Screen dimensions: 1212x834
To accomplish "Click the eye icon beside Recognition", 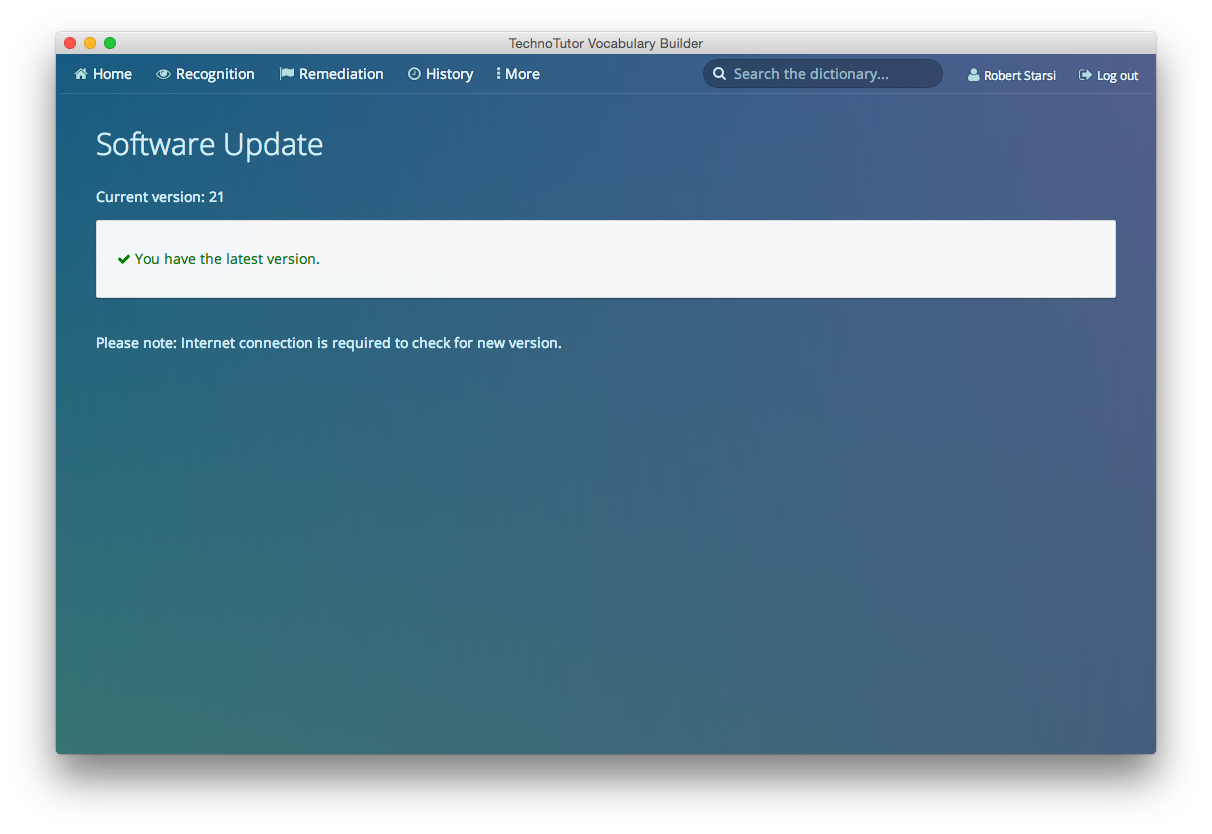I will (162, 73).
